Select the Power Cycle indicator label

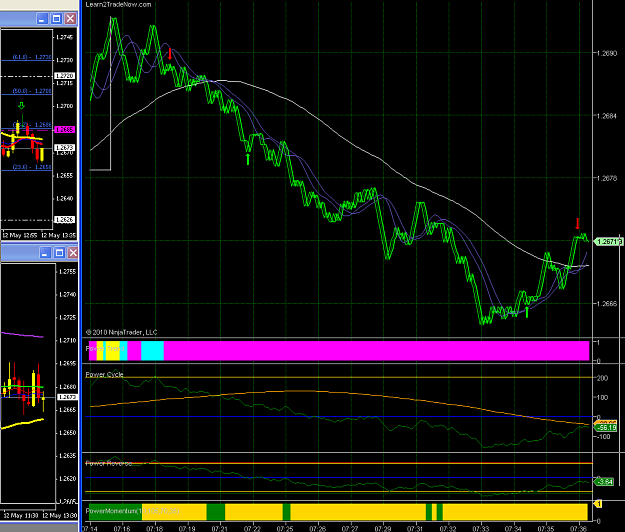(x=104, y=375)
